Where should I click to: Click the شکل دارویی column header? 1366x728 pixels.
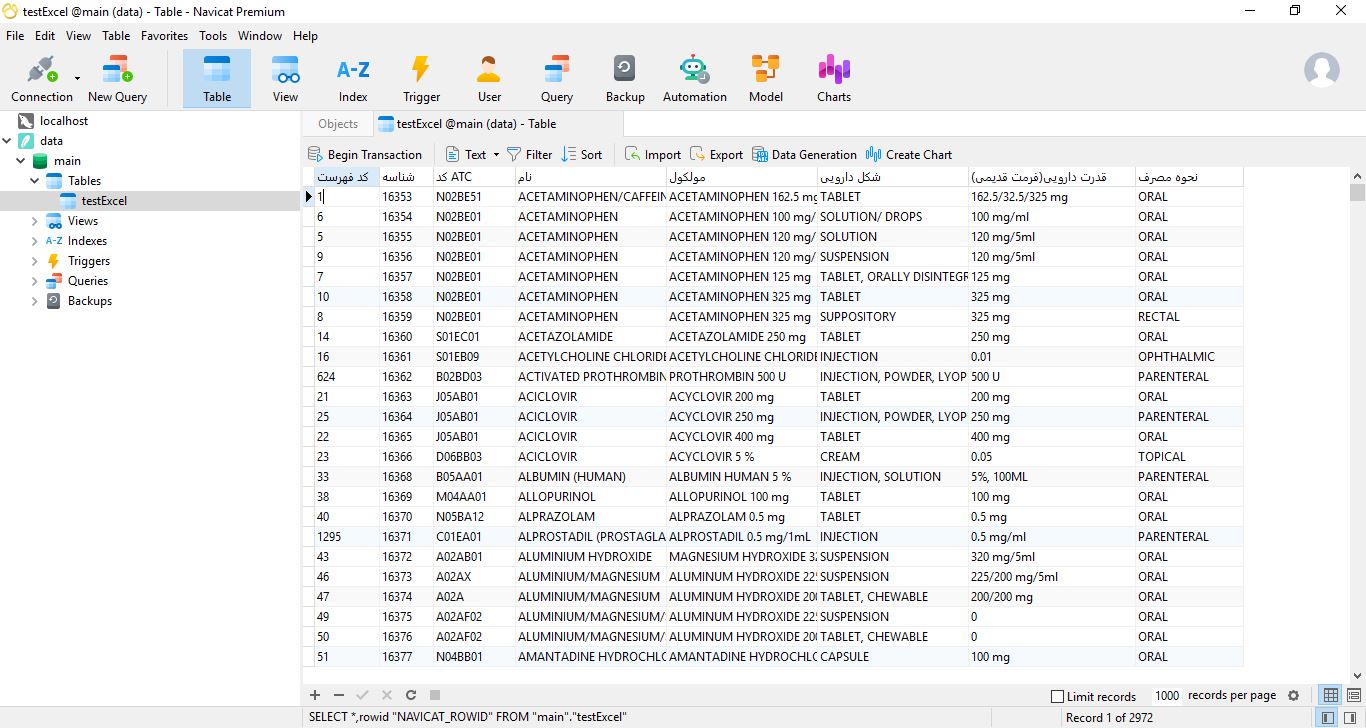tap(892, 177)
